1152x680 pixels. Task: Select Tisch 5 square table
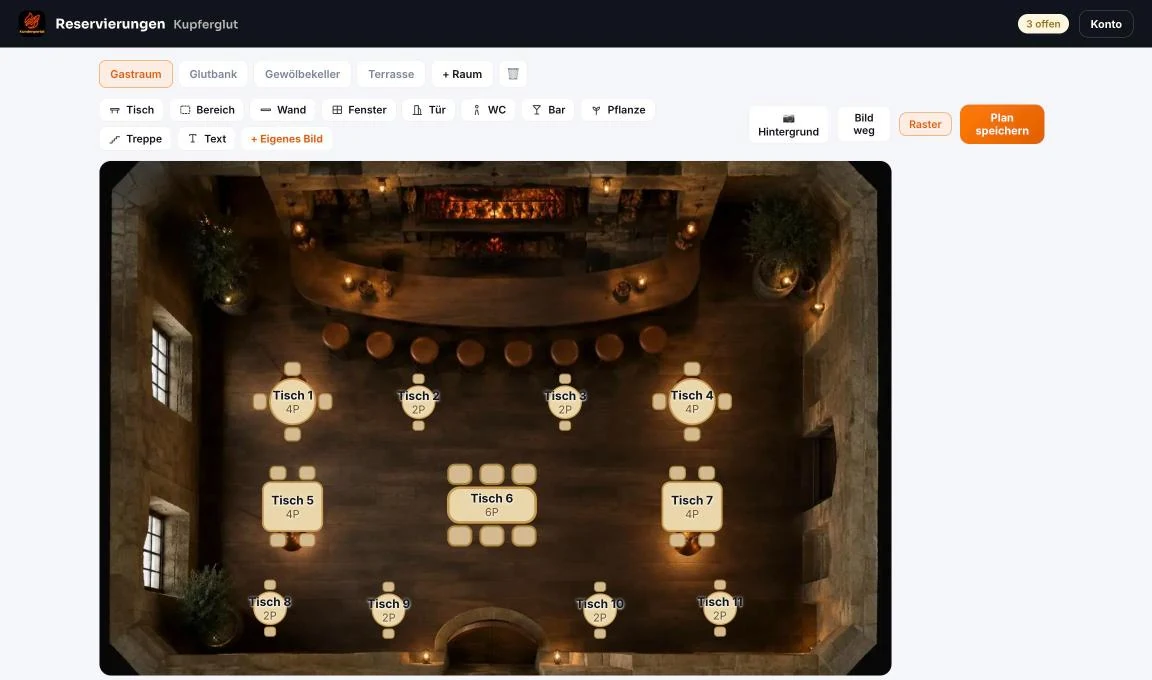292,506
